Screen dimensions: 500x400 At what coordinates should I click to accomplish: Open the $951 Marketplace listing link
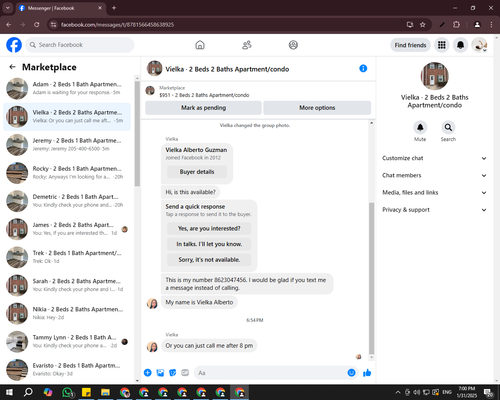click(x=204, y=95)
